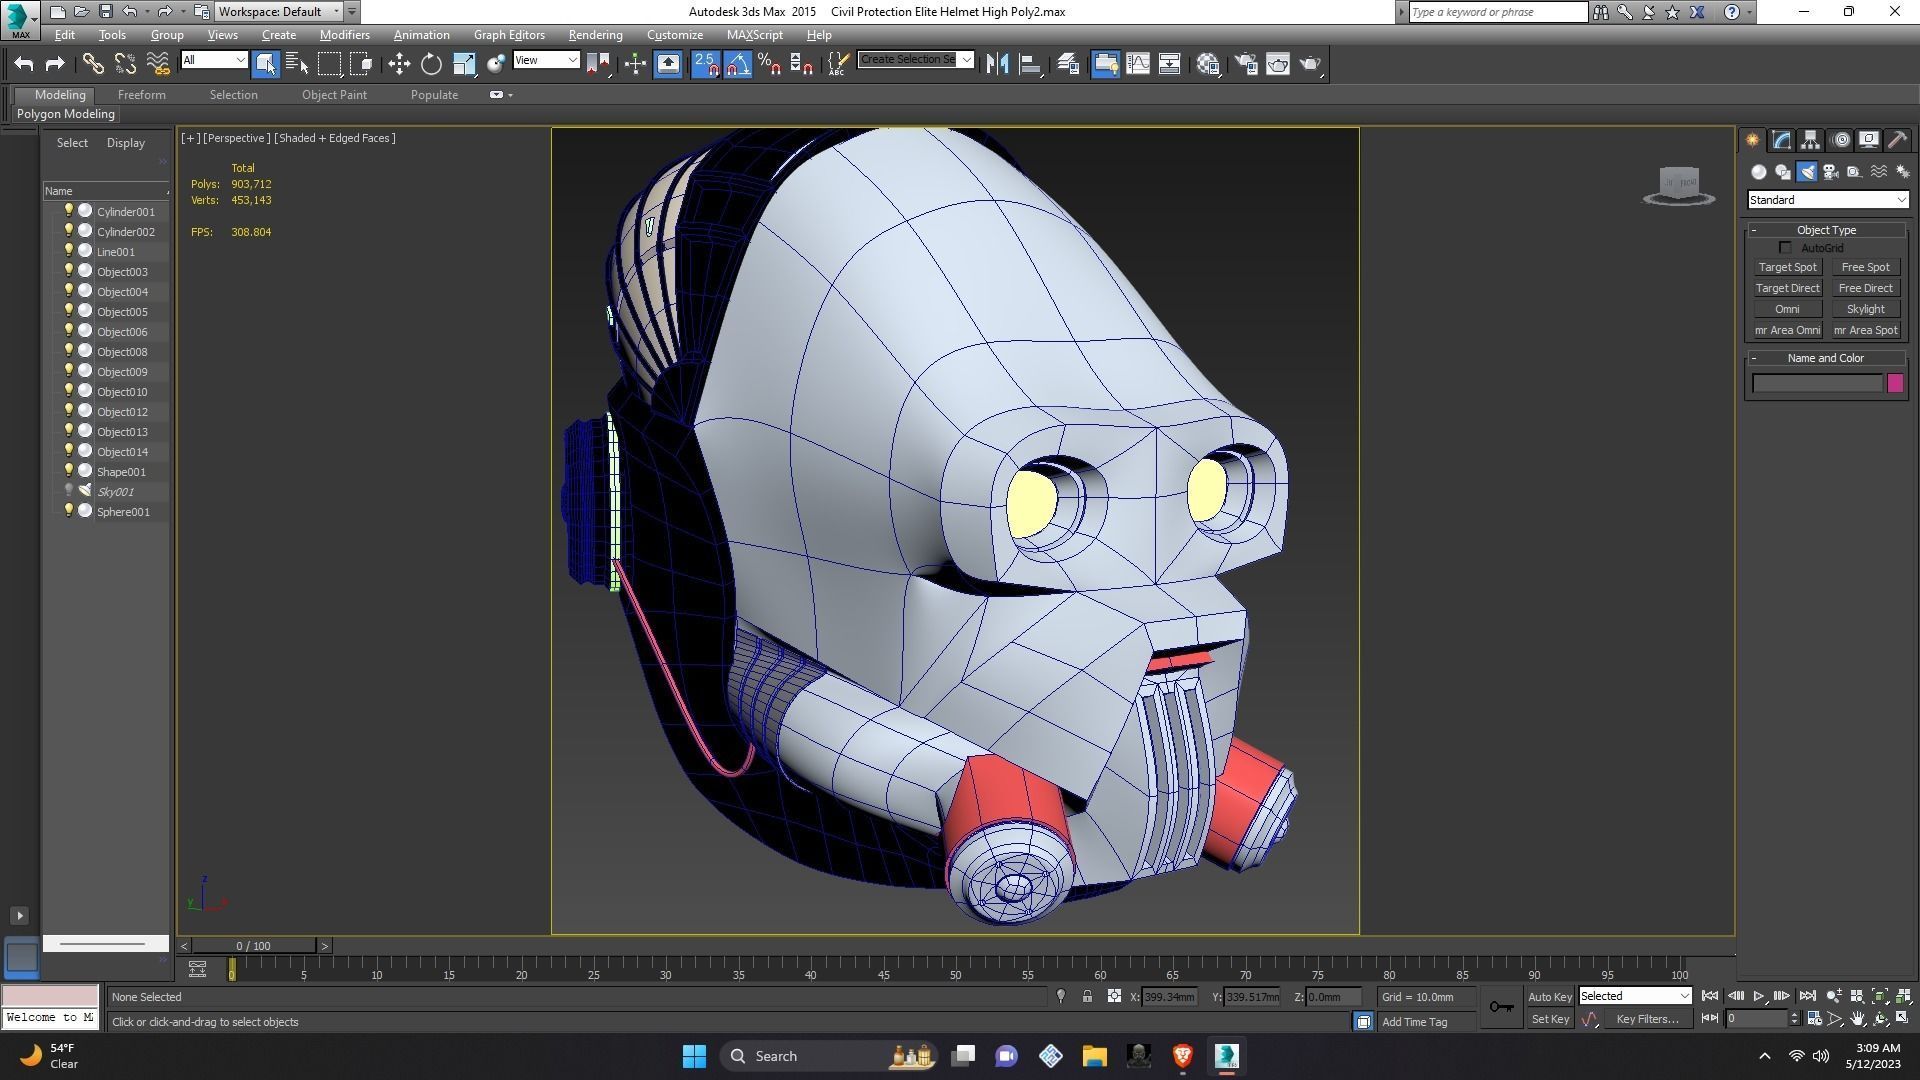
Task: Toggle the Snaps Toggle magnet icon
Action: pyautogui.click(x=705, y=63)
